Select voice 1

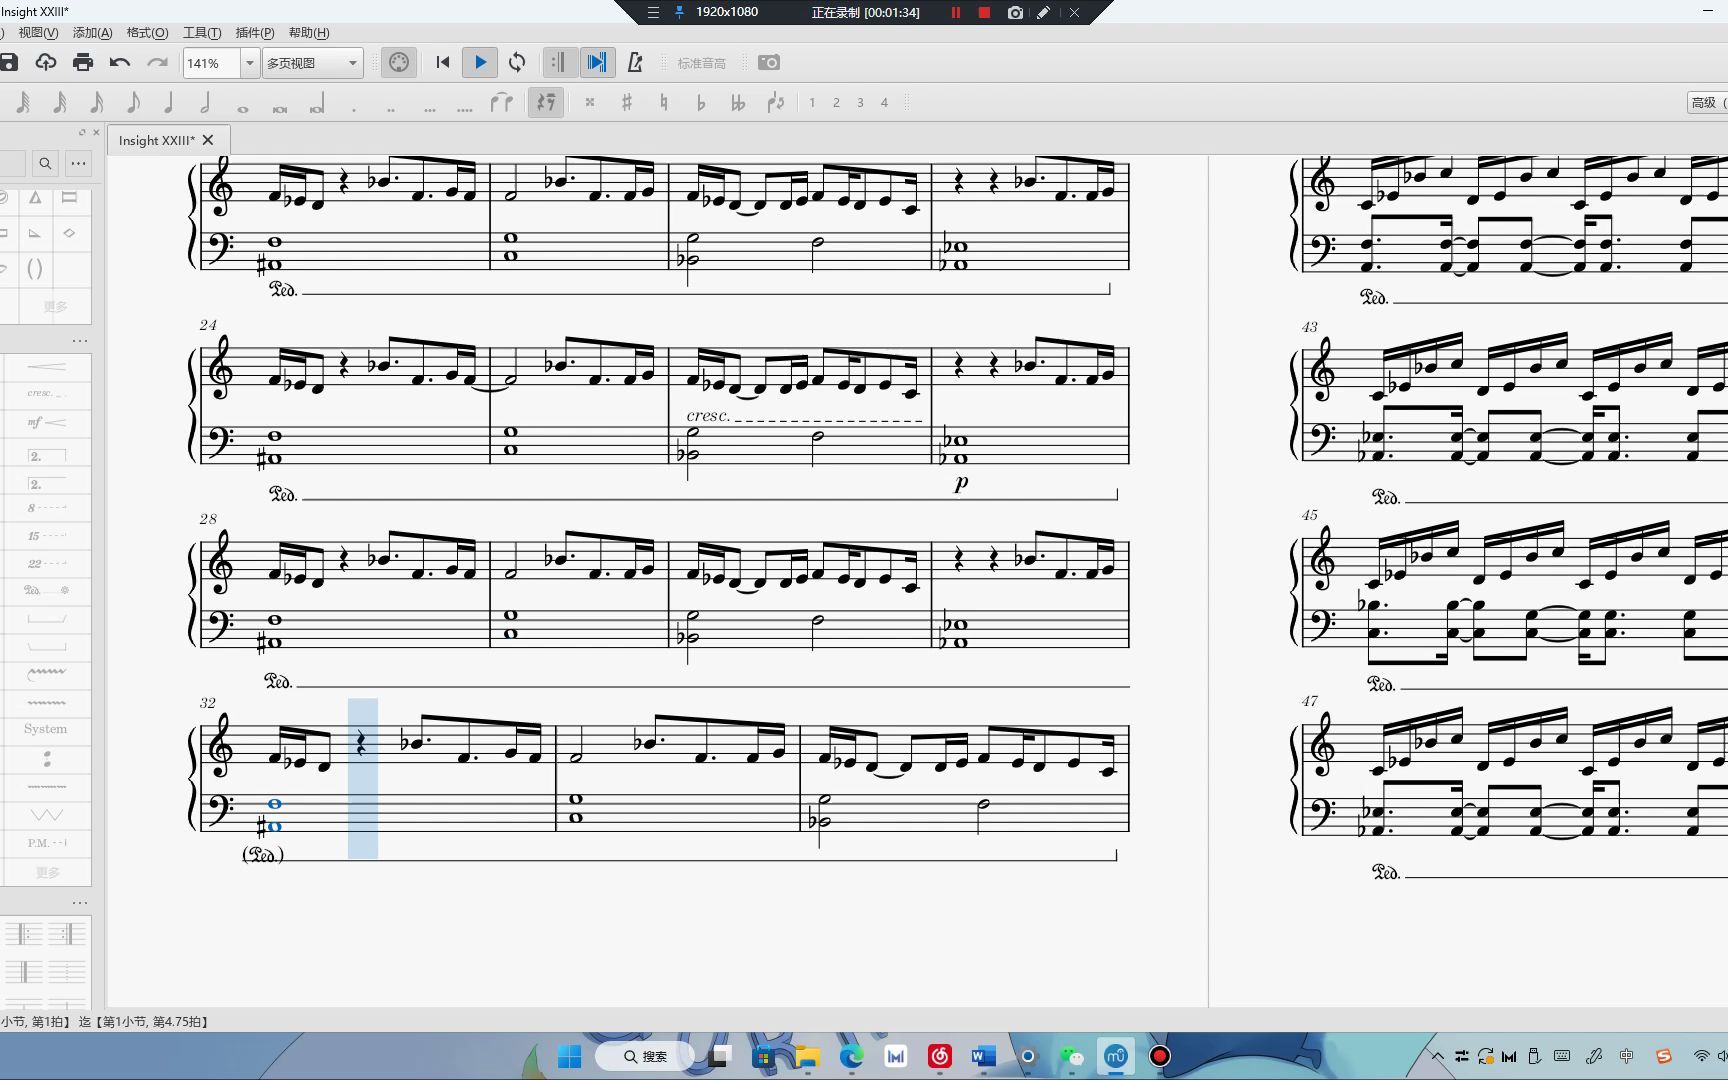812,102
